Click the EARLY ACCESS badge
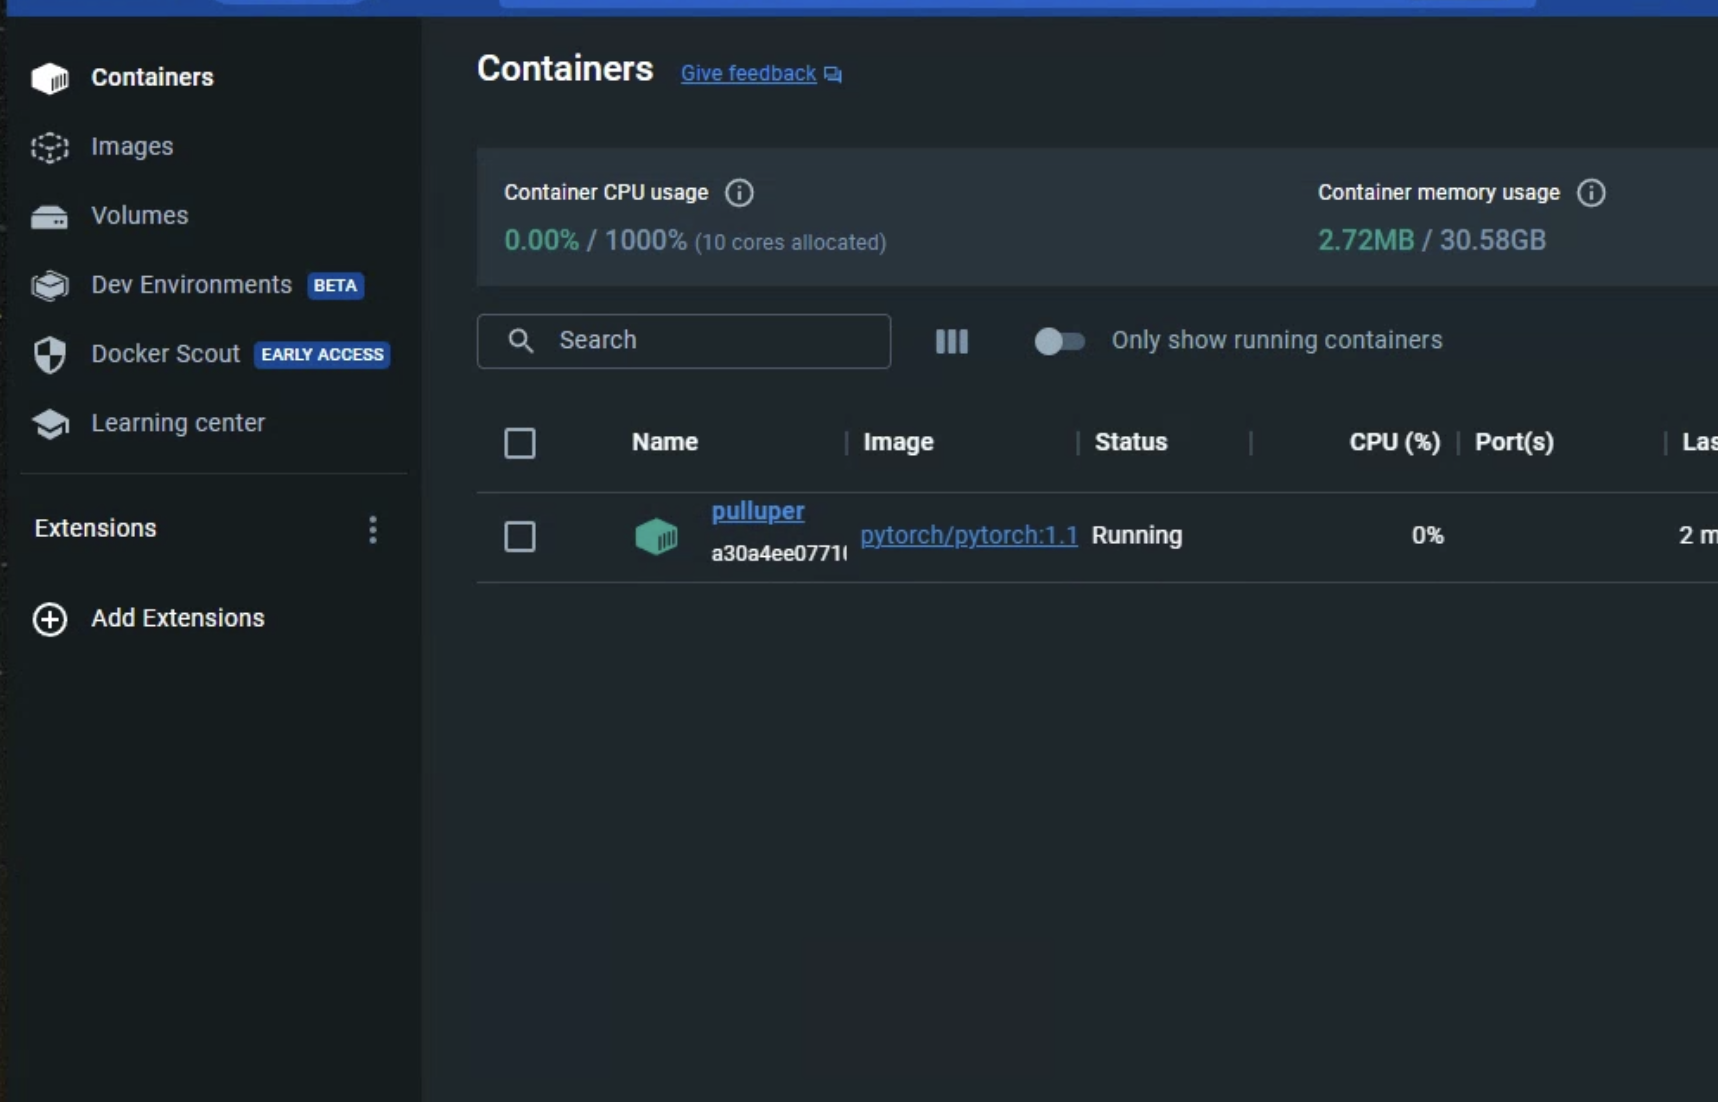This screenshot has width=1718, height=1102. (x=322, y=354)
